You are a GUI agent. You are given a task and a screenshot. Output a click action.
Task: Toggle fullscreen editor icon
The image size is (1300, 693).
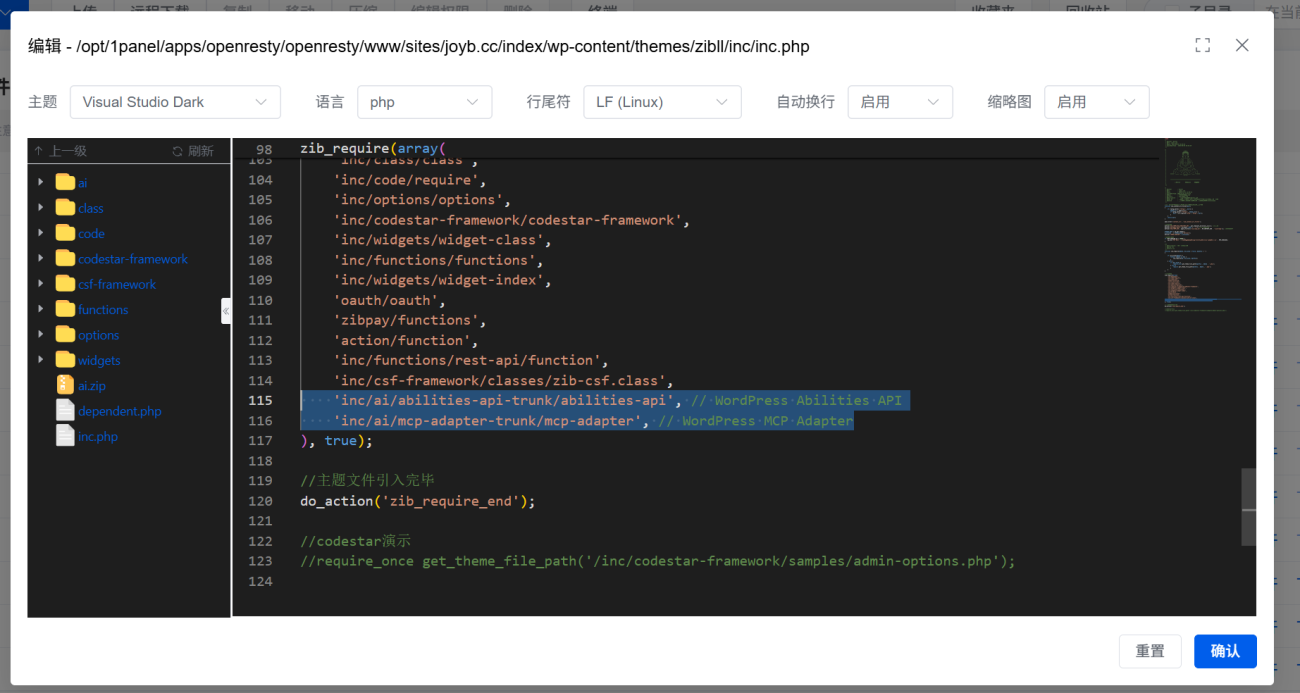[1202, 45]
